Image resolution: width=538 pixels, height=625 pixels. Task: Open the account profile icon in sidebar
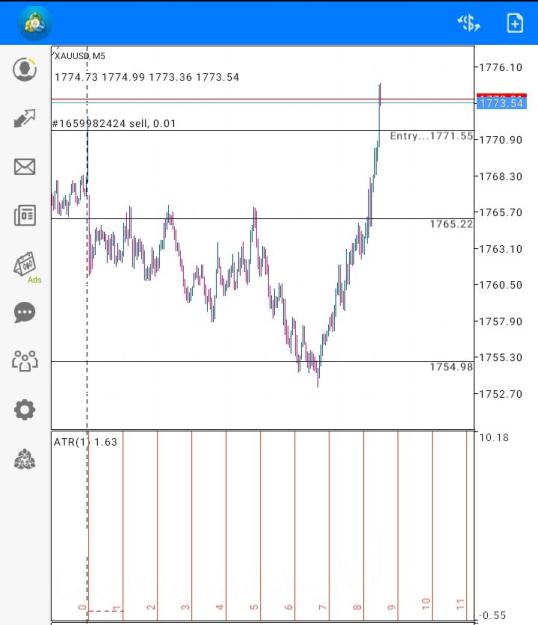(25, 69)
